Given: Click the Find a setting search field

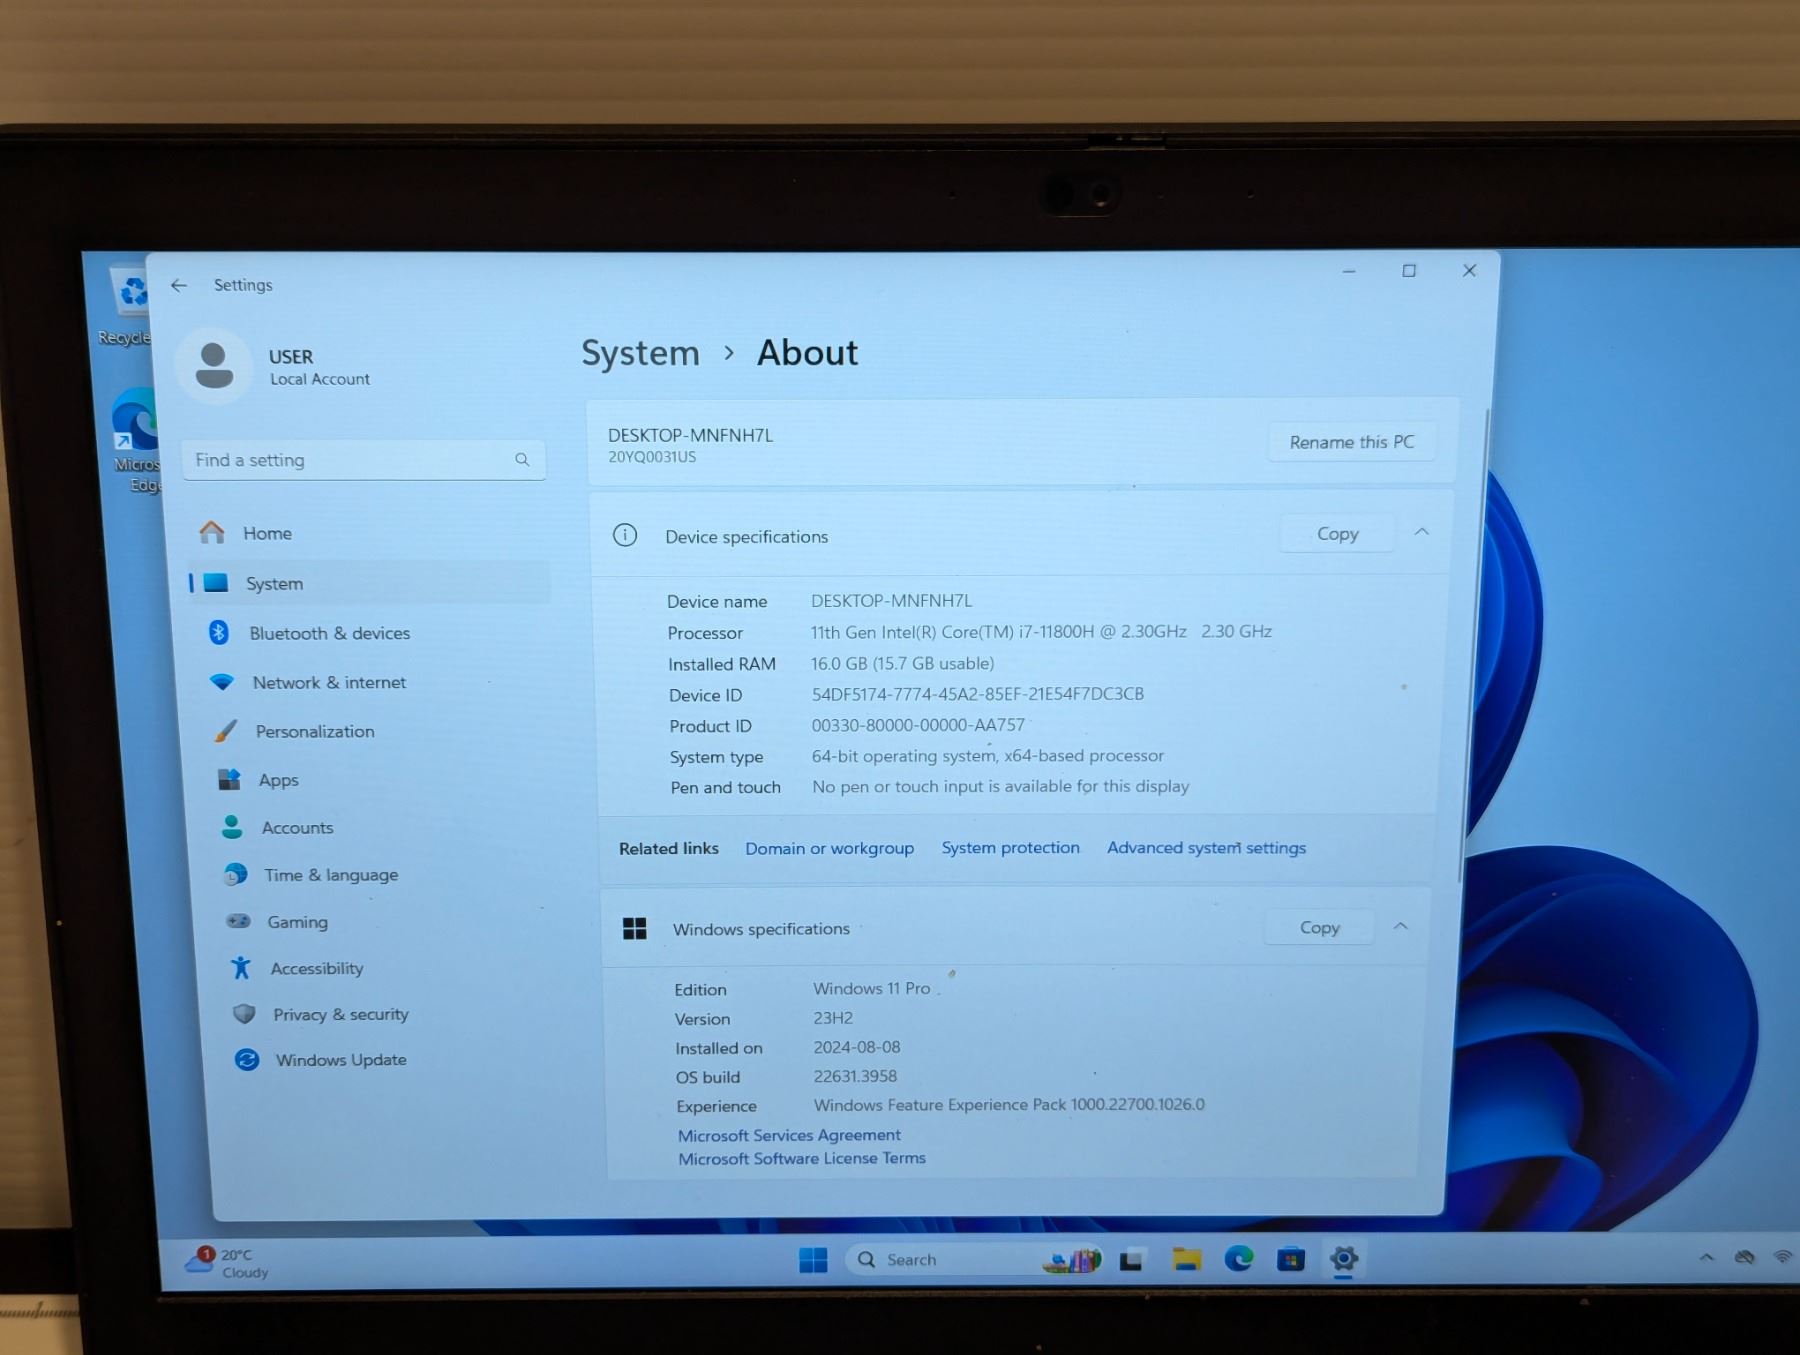Looking at the screenshot, I should [350, 460].
